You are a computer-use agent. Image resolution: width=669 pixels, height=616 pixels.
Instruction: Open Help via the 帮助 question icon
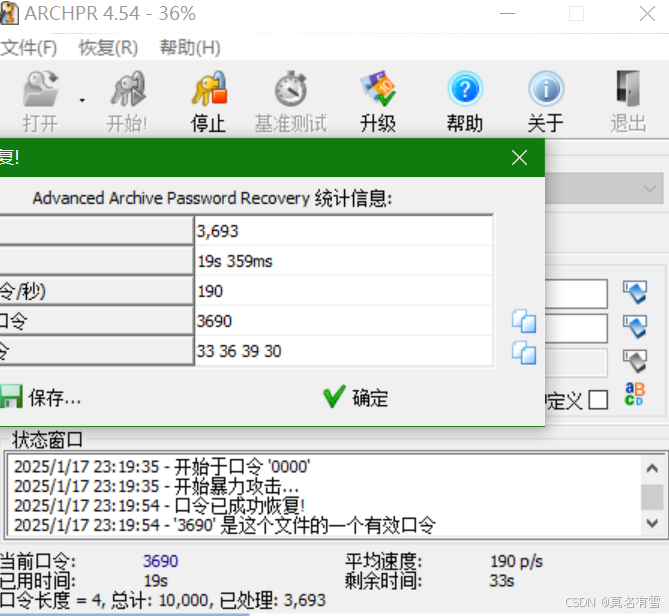tap(465, 89)
